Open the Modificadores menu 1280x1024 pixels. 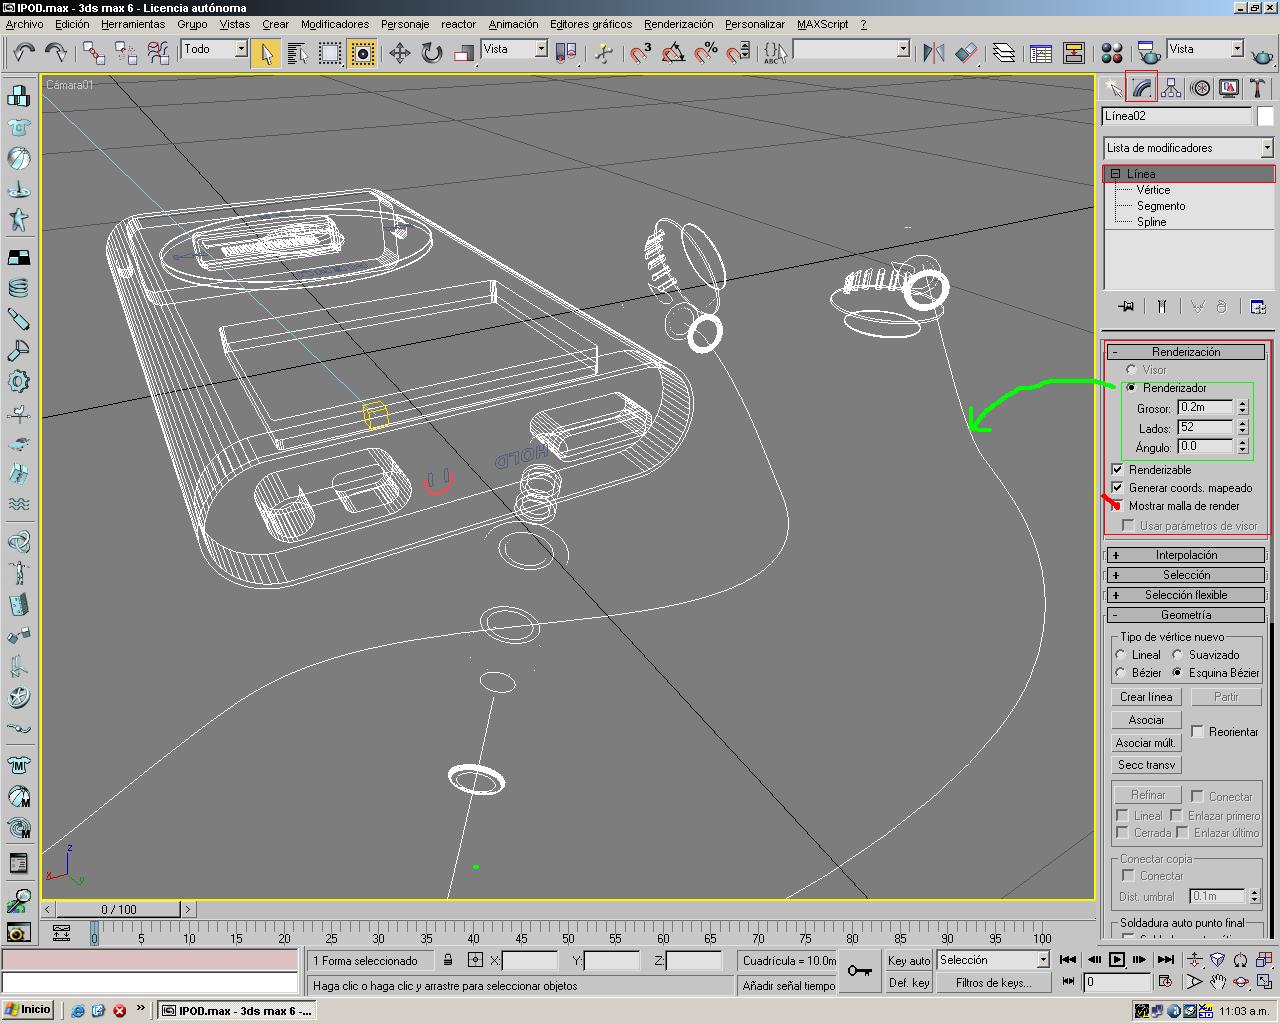pyautogui.click(x=335, y=24)
